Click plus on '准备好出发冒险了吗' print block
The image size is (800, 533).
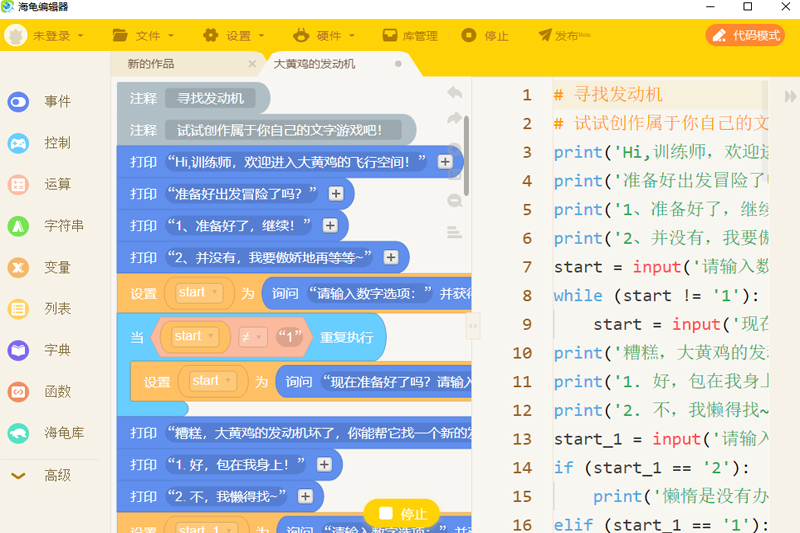click(336, 194)
